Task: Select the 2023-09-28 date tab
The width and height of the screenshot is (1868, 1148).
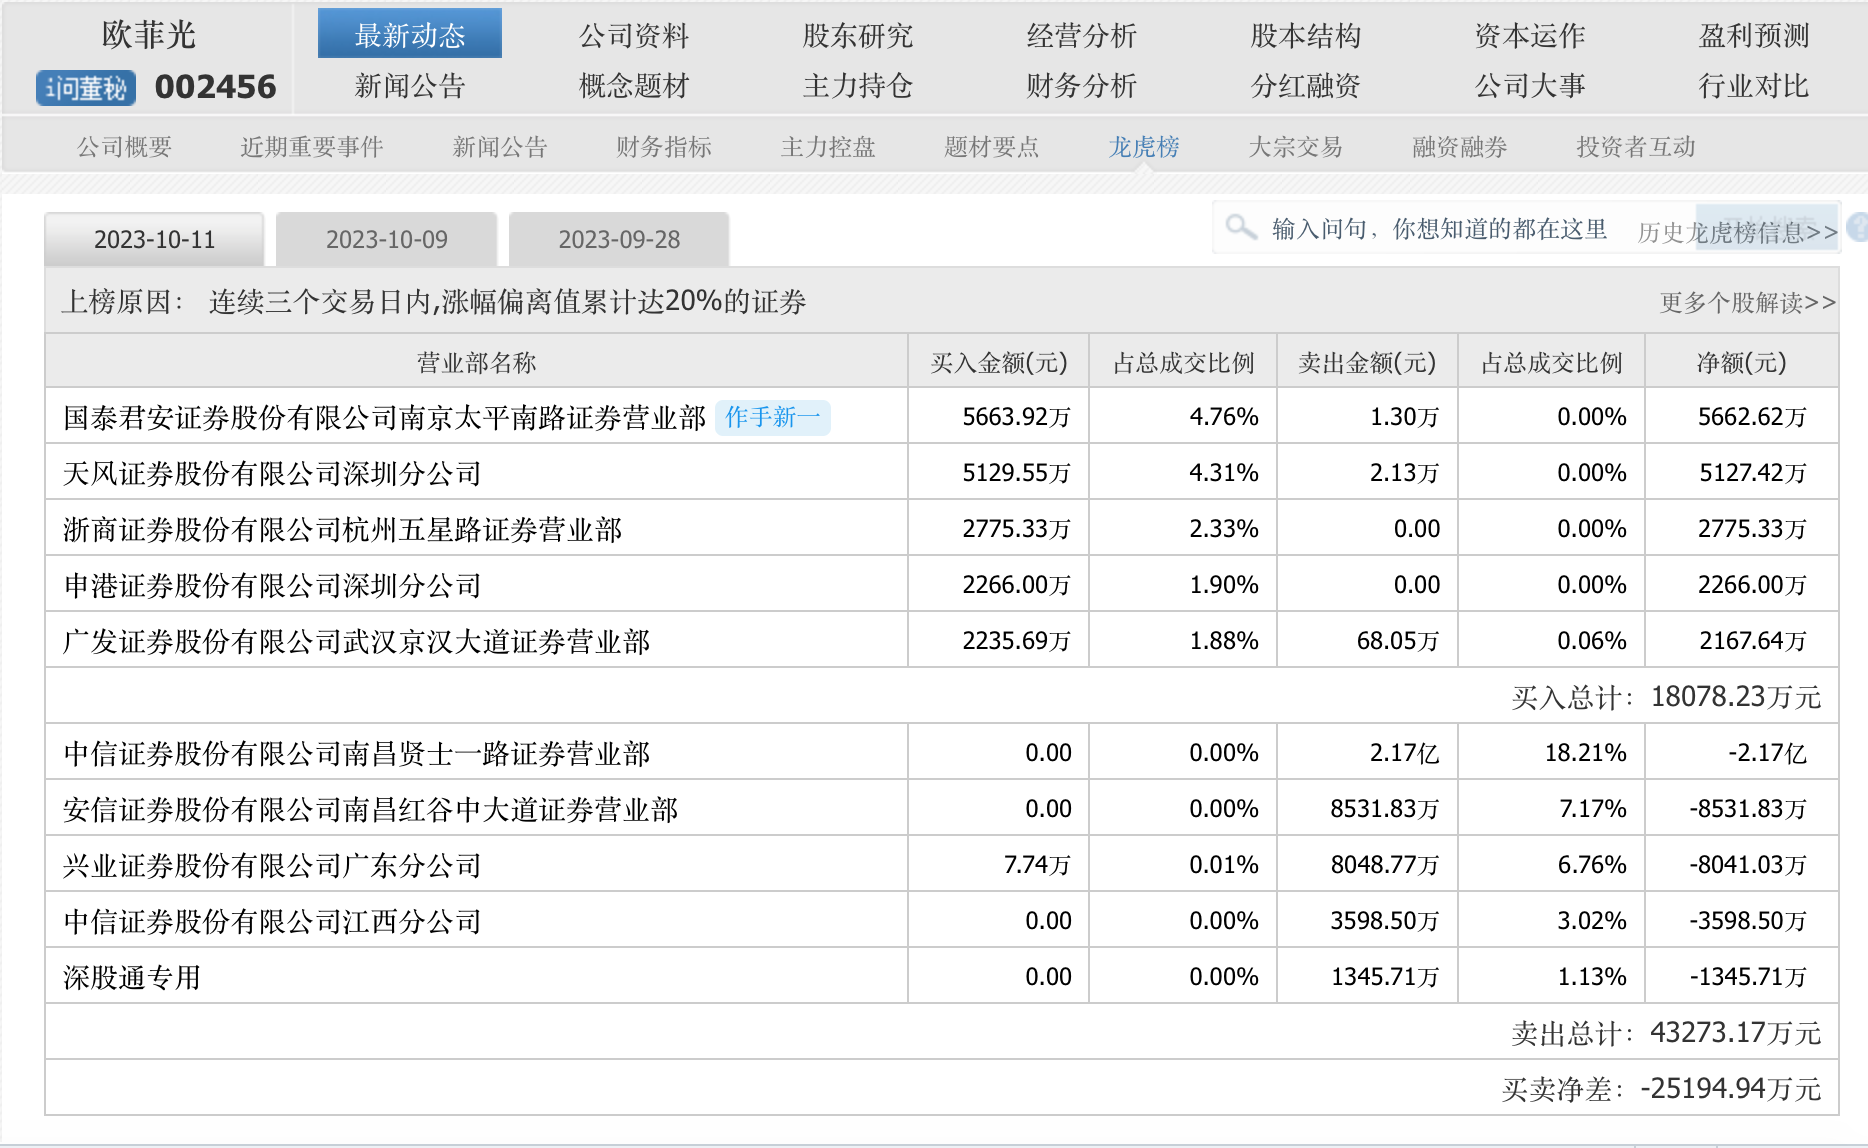Action: (618, 240)
